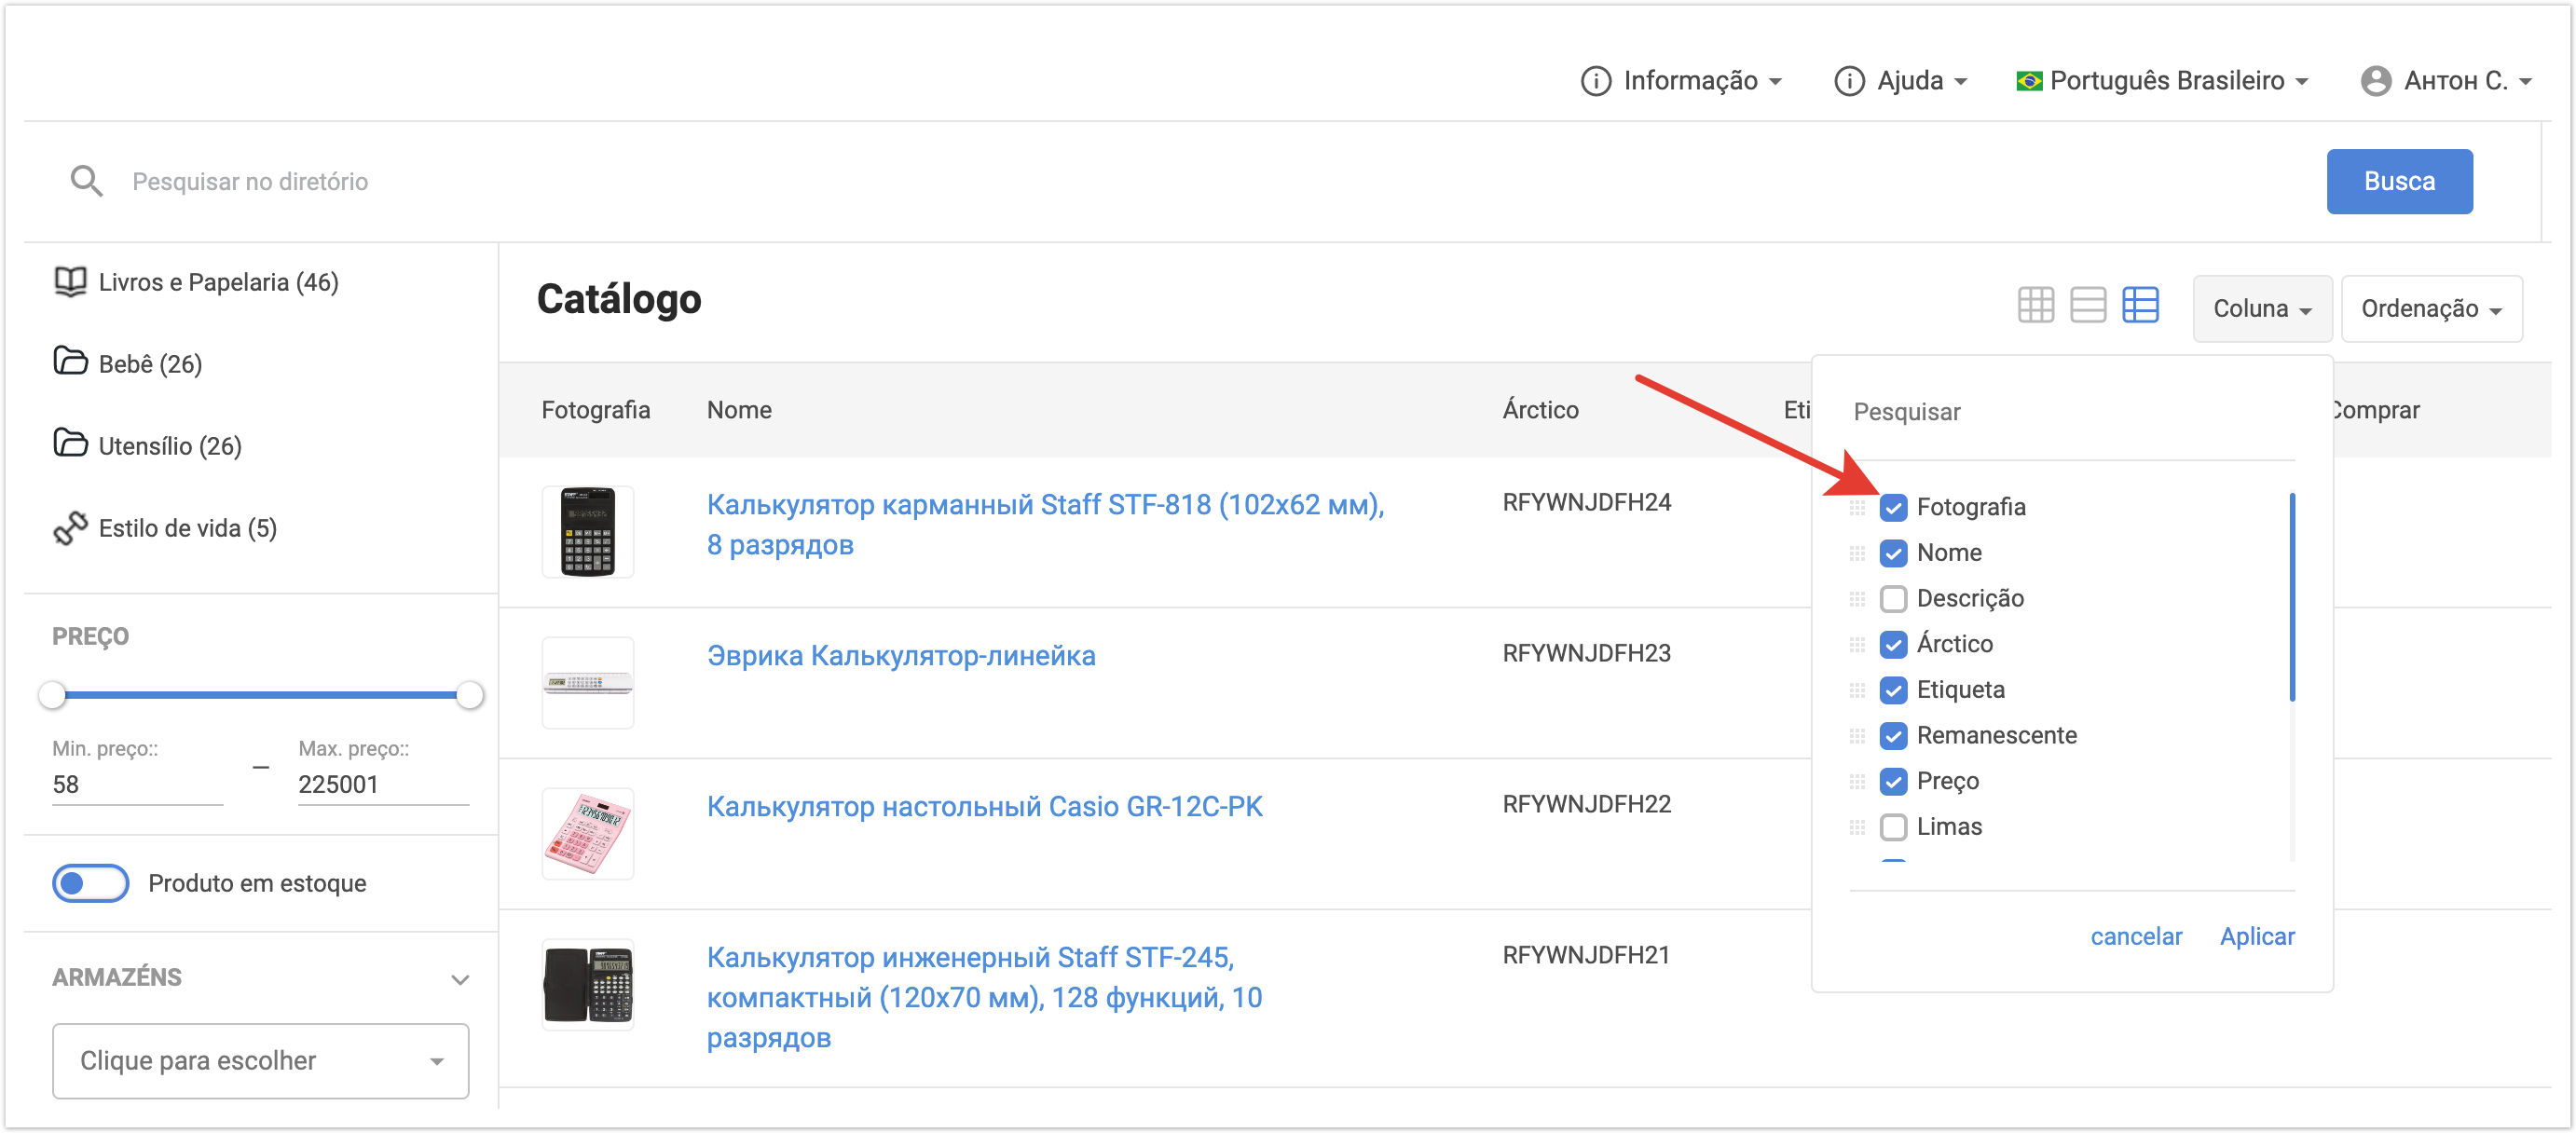Click the maximum price slider handle
The height and width of the screenshot is (1133, 2576).
469,694
